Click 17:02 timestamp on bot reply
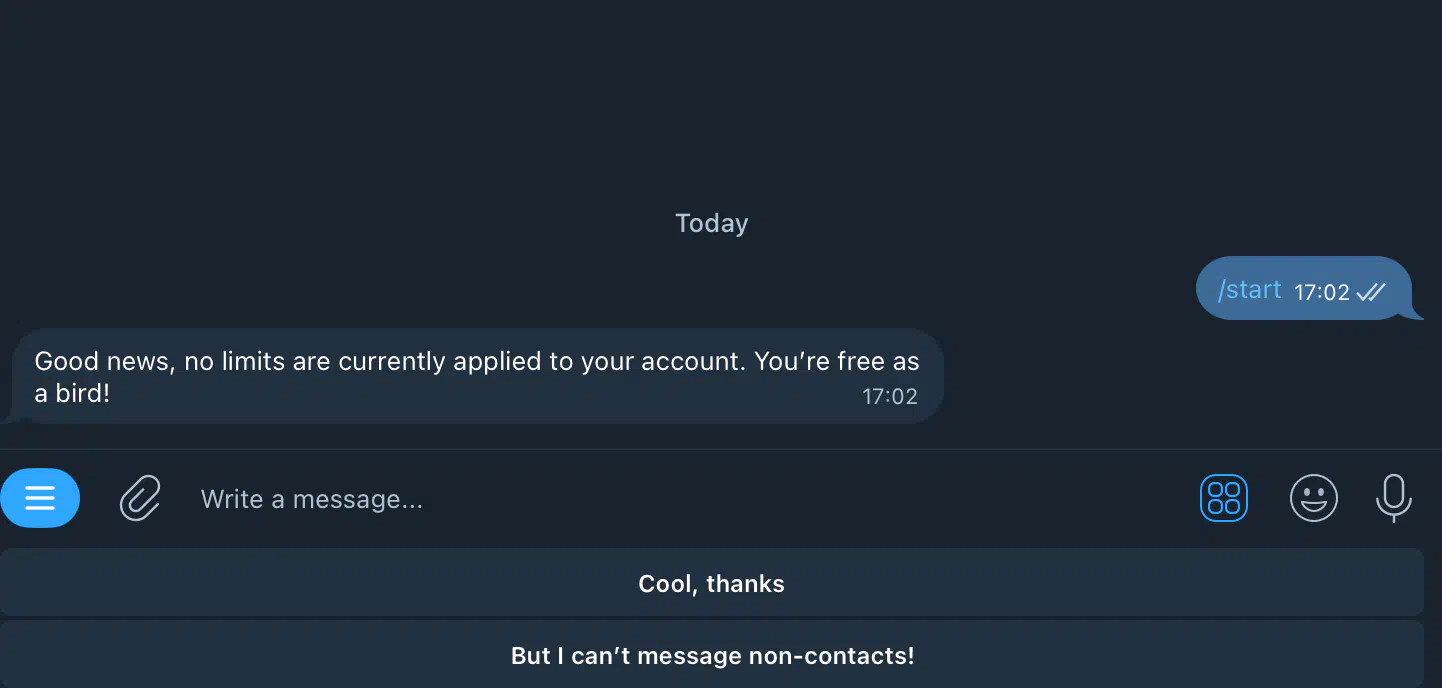Viewport: 1442px width, 688px height. 889,396
